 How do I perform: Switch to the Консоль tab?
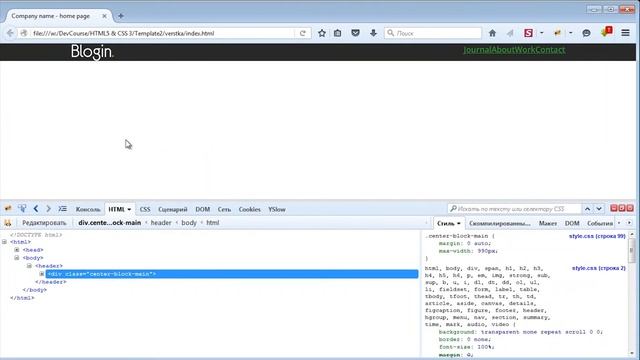[x=88, y=209]
